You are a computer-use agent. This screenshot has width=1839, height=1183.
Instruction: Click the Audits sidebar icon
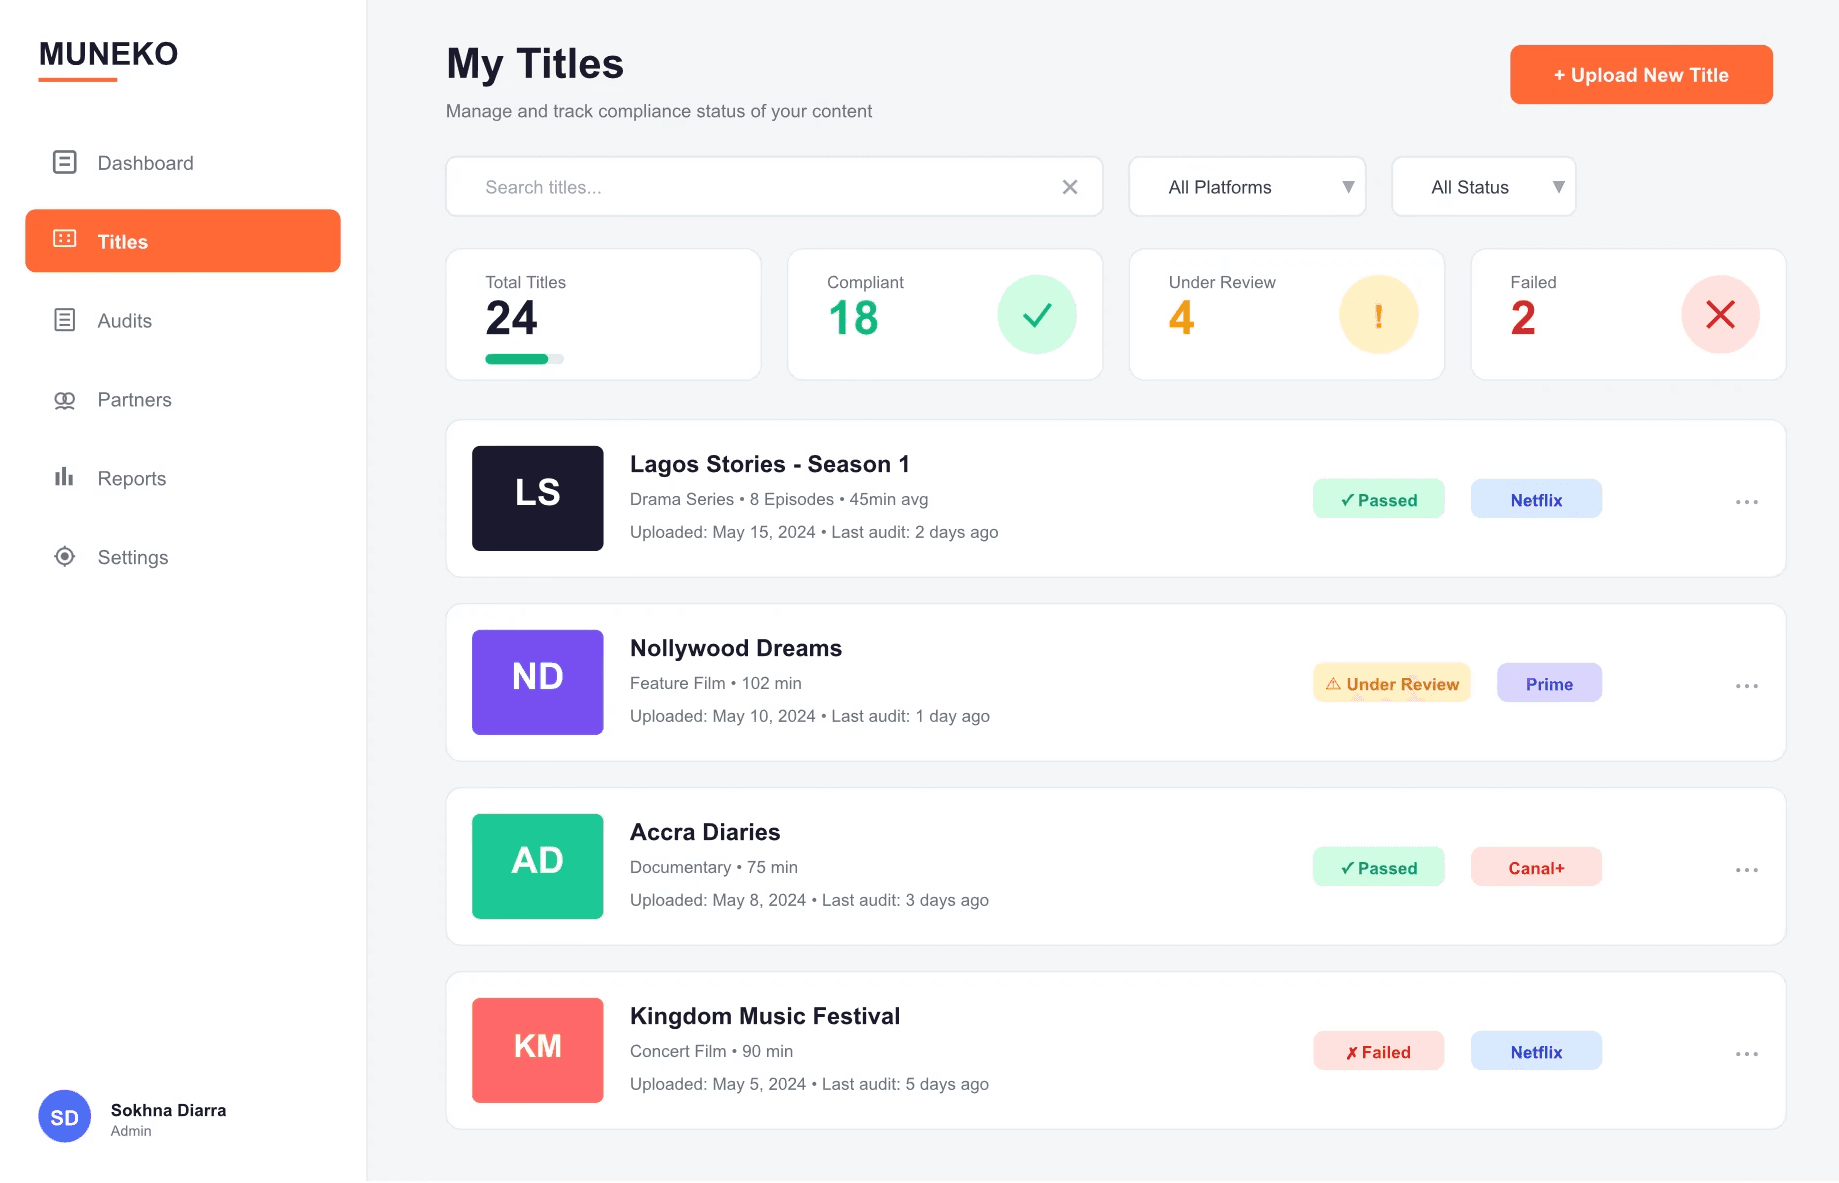[x=64, y=320]
